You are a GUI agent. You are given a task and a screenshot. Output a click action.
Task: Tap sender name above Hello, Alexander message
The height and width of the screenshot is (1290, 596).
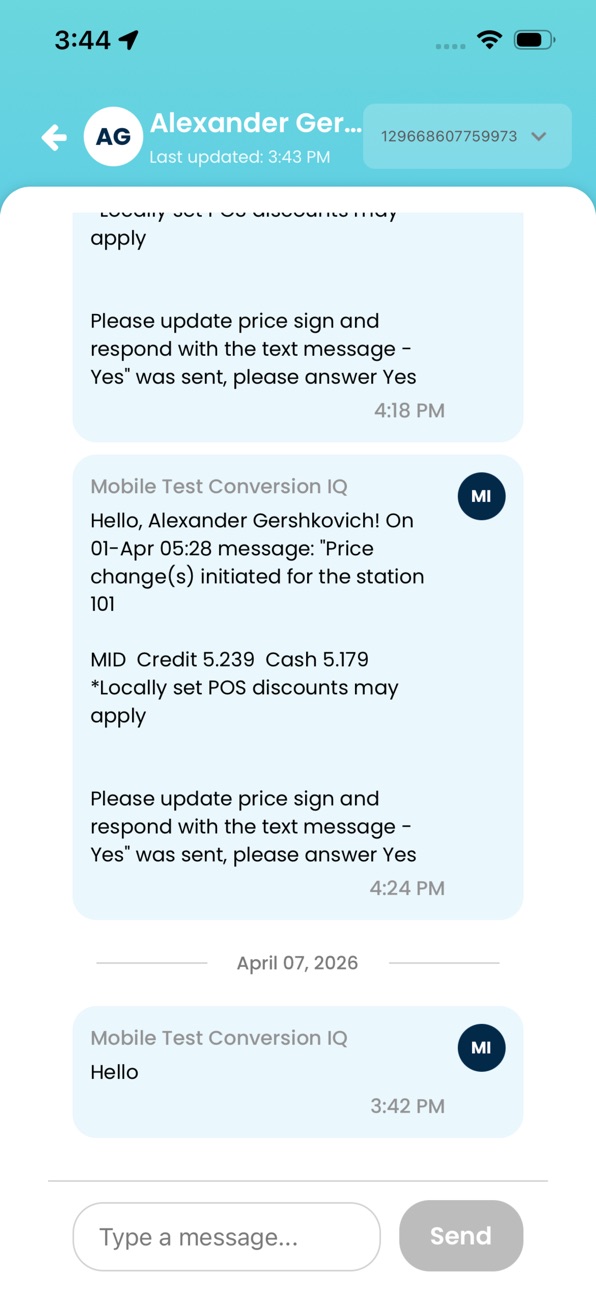[x=219, y=487]
